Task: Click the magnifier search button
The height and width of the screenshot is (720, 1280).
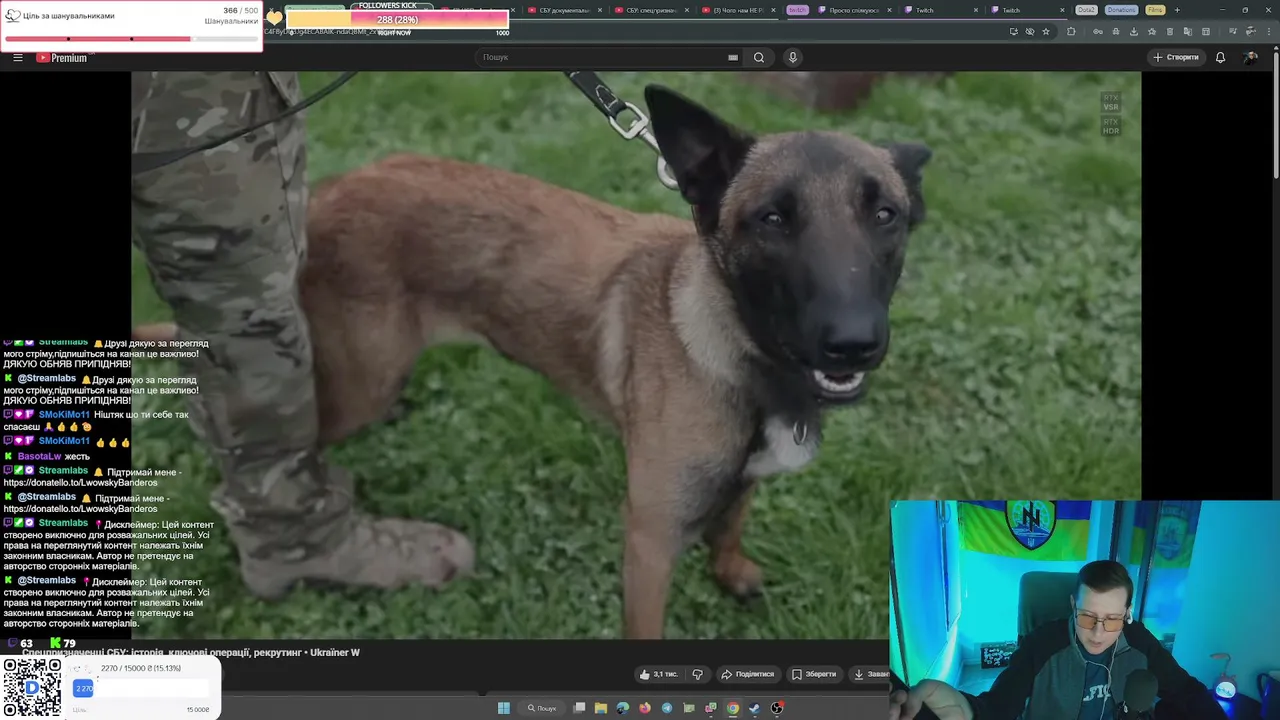Action: pos(759,57)
